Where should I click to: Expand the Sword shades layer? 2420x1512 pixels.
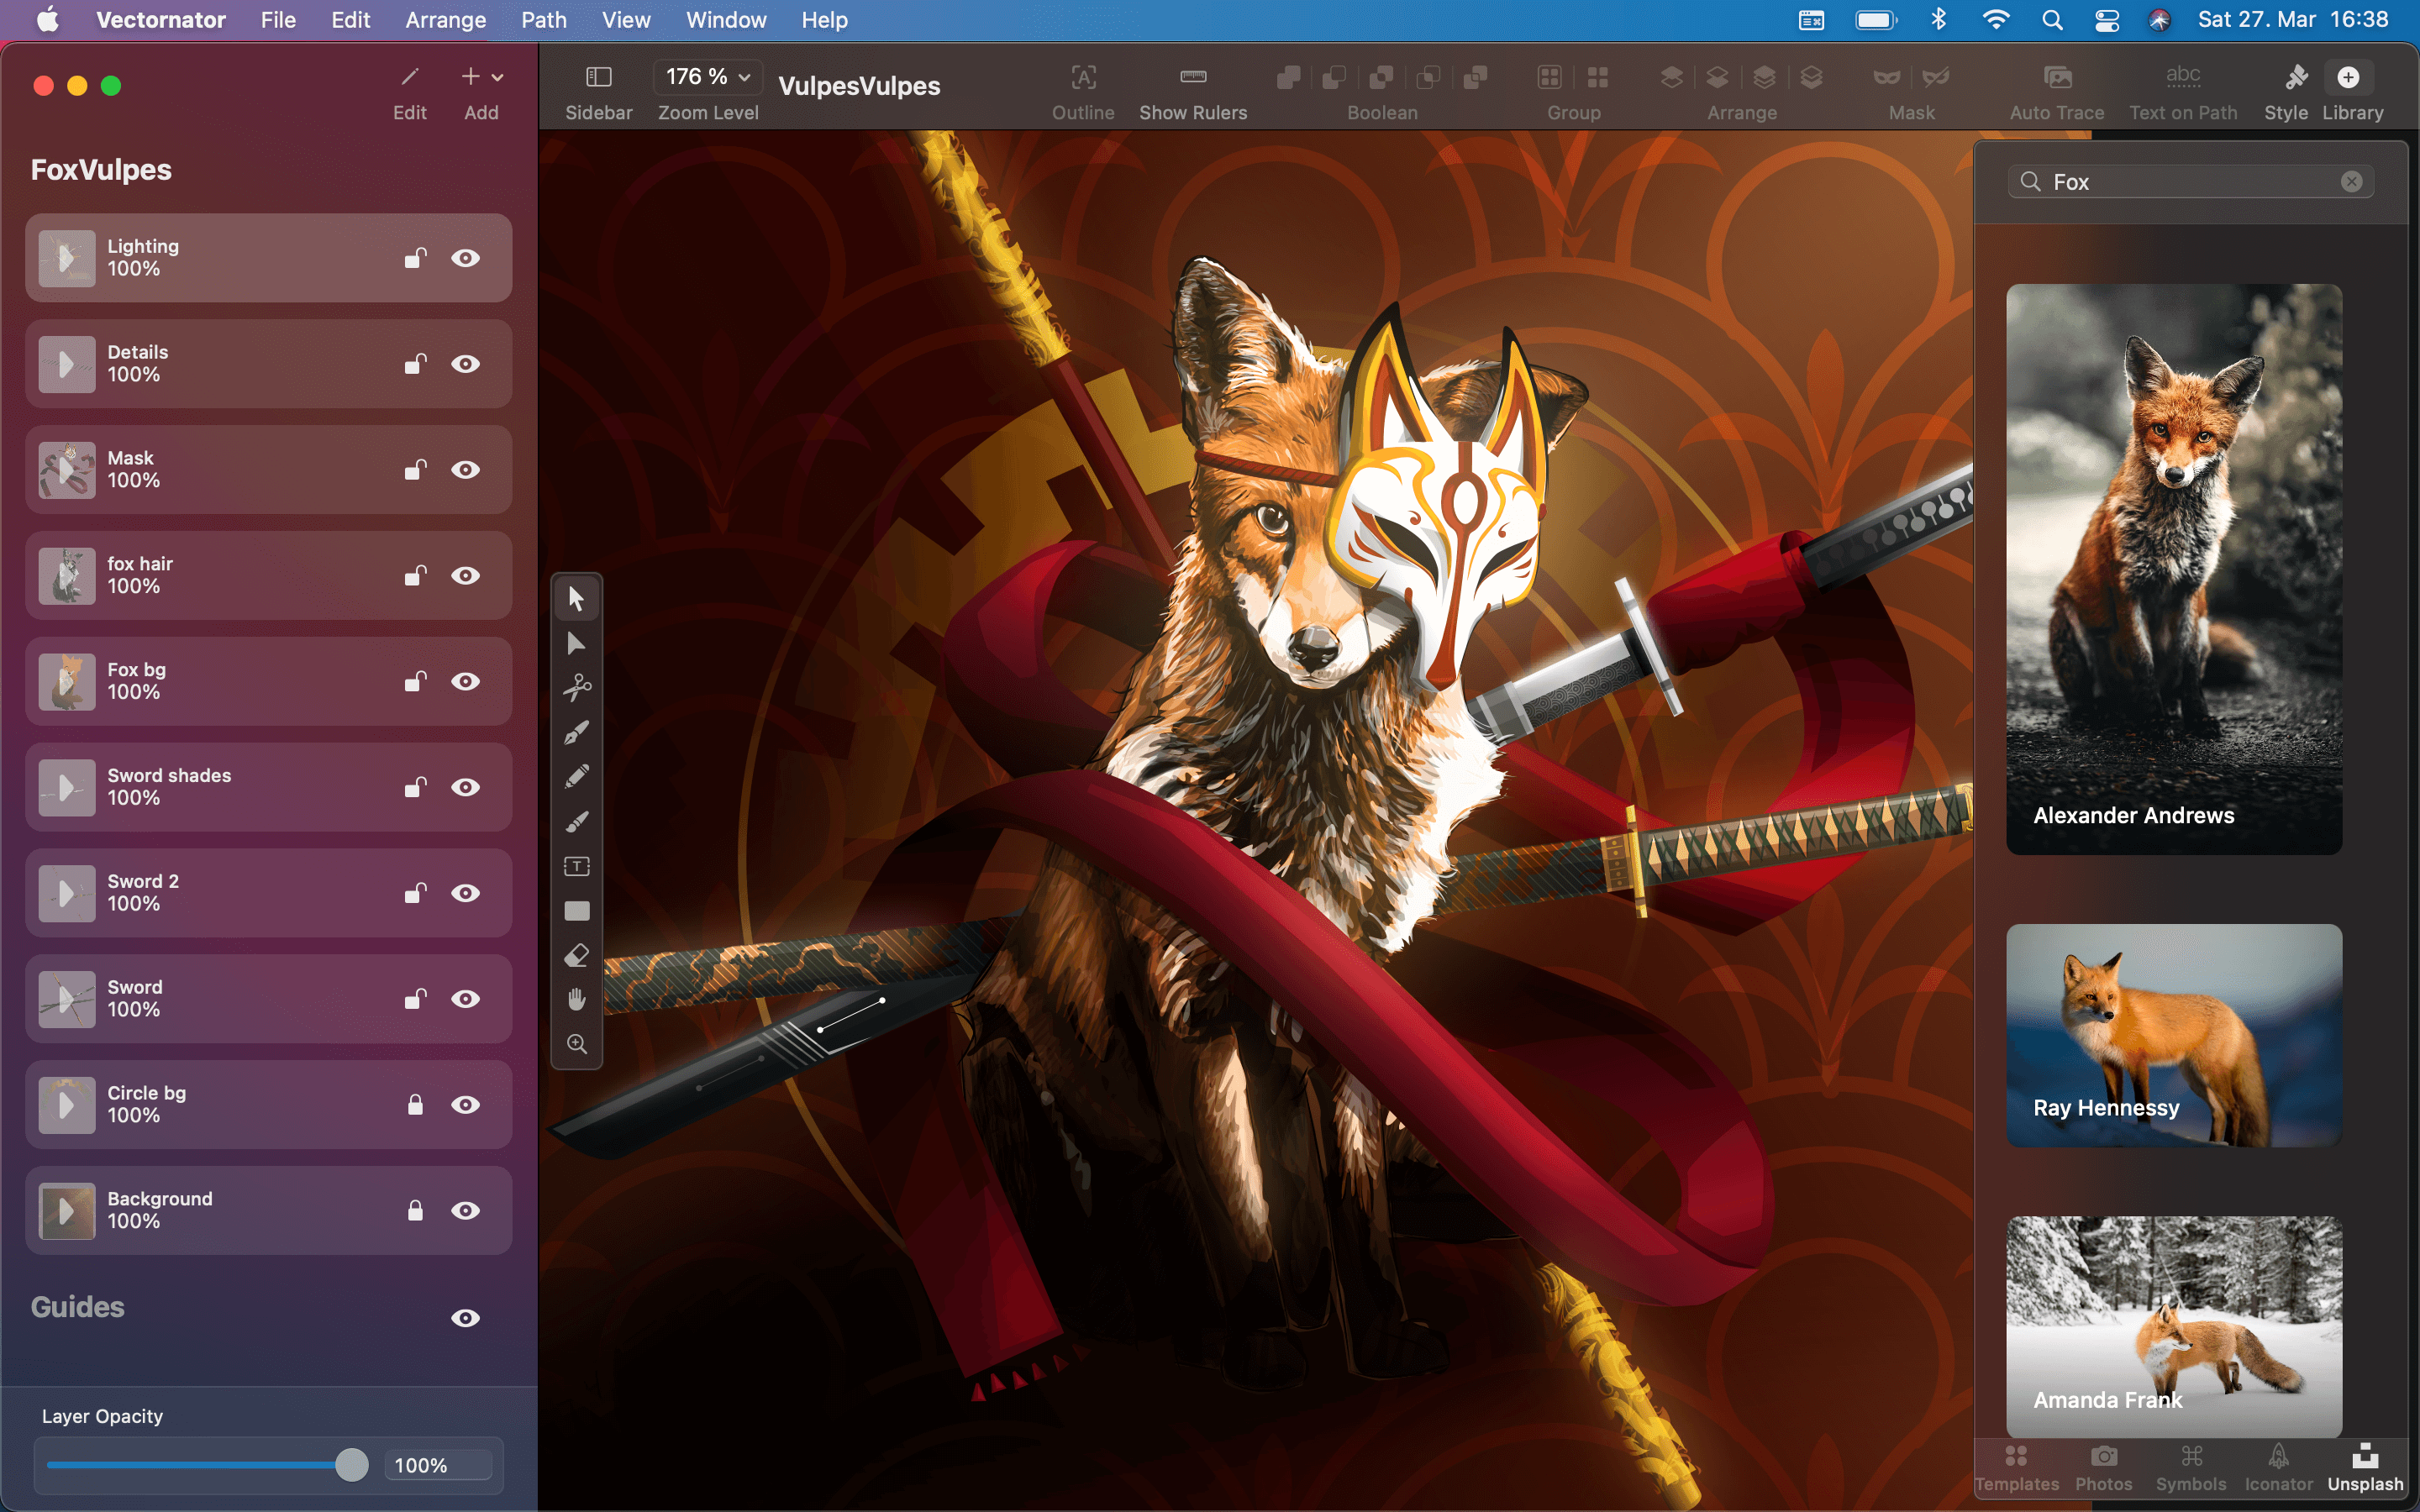[66, 787]
